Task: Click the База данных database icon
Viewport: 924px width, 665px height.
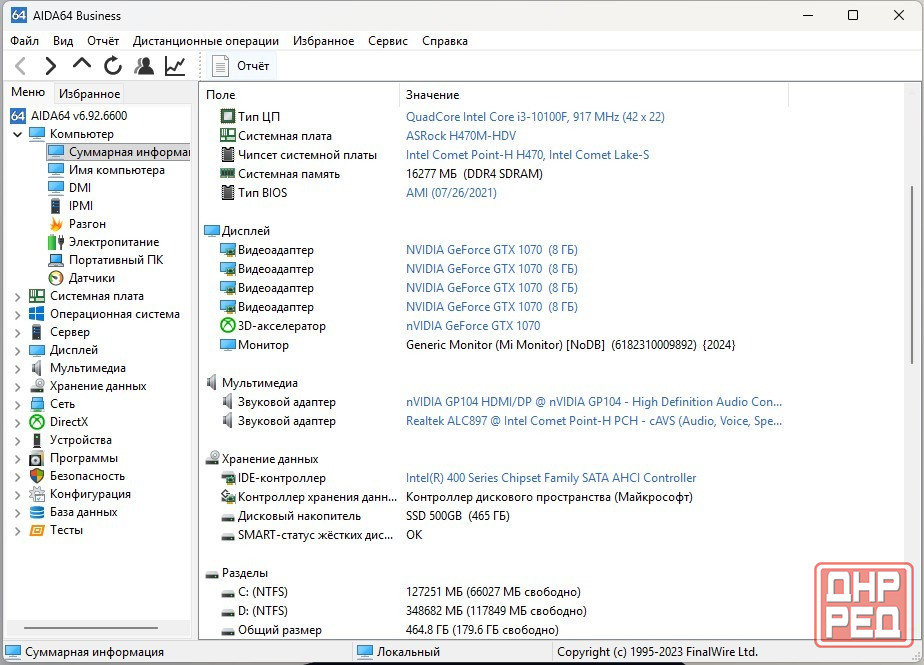Action: click(x=37, y=512)
